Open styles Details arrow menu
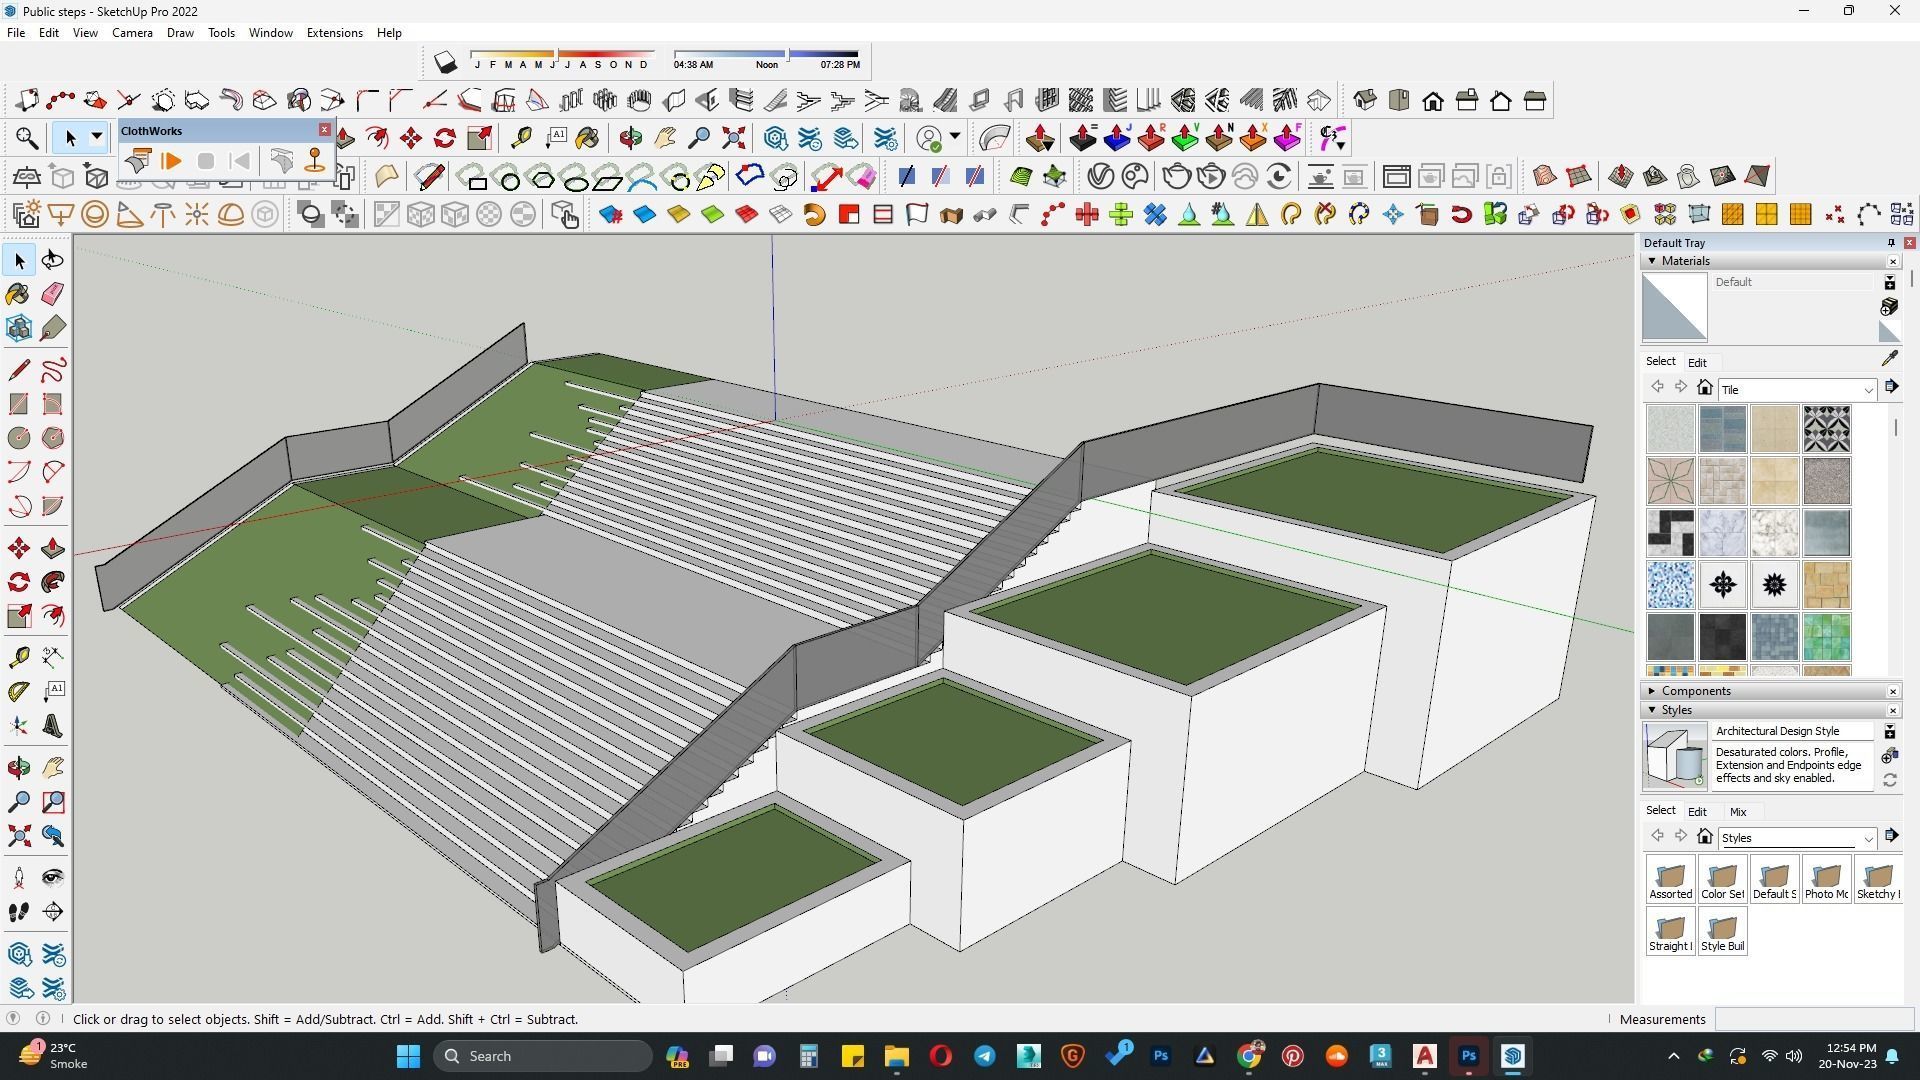The image size is (1920, 1080). point(1891,836)
